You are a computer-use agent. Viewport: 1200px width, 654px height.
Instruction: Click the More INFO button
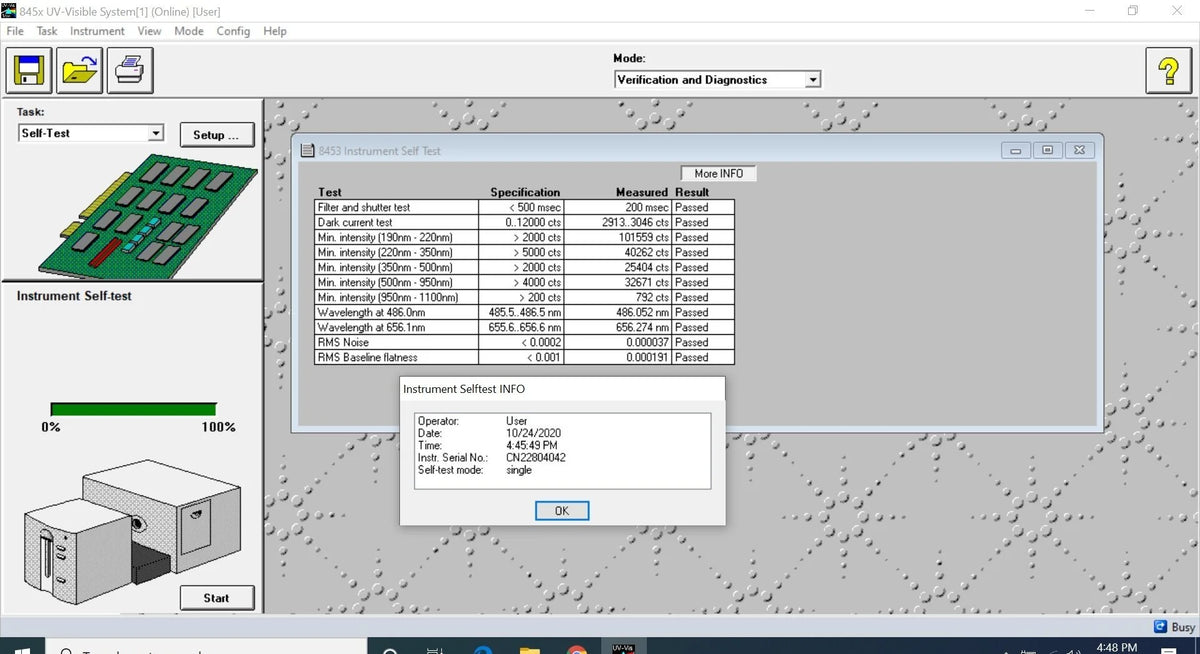click(x=719, y=173)
